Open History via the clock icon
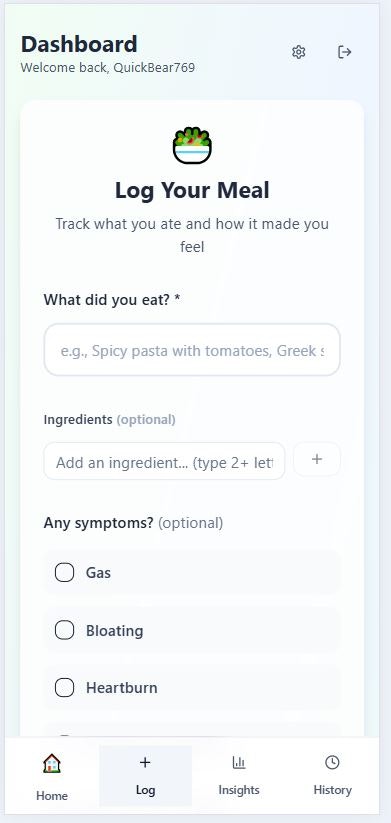 pos(332,762)
